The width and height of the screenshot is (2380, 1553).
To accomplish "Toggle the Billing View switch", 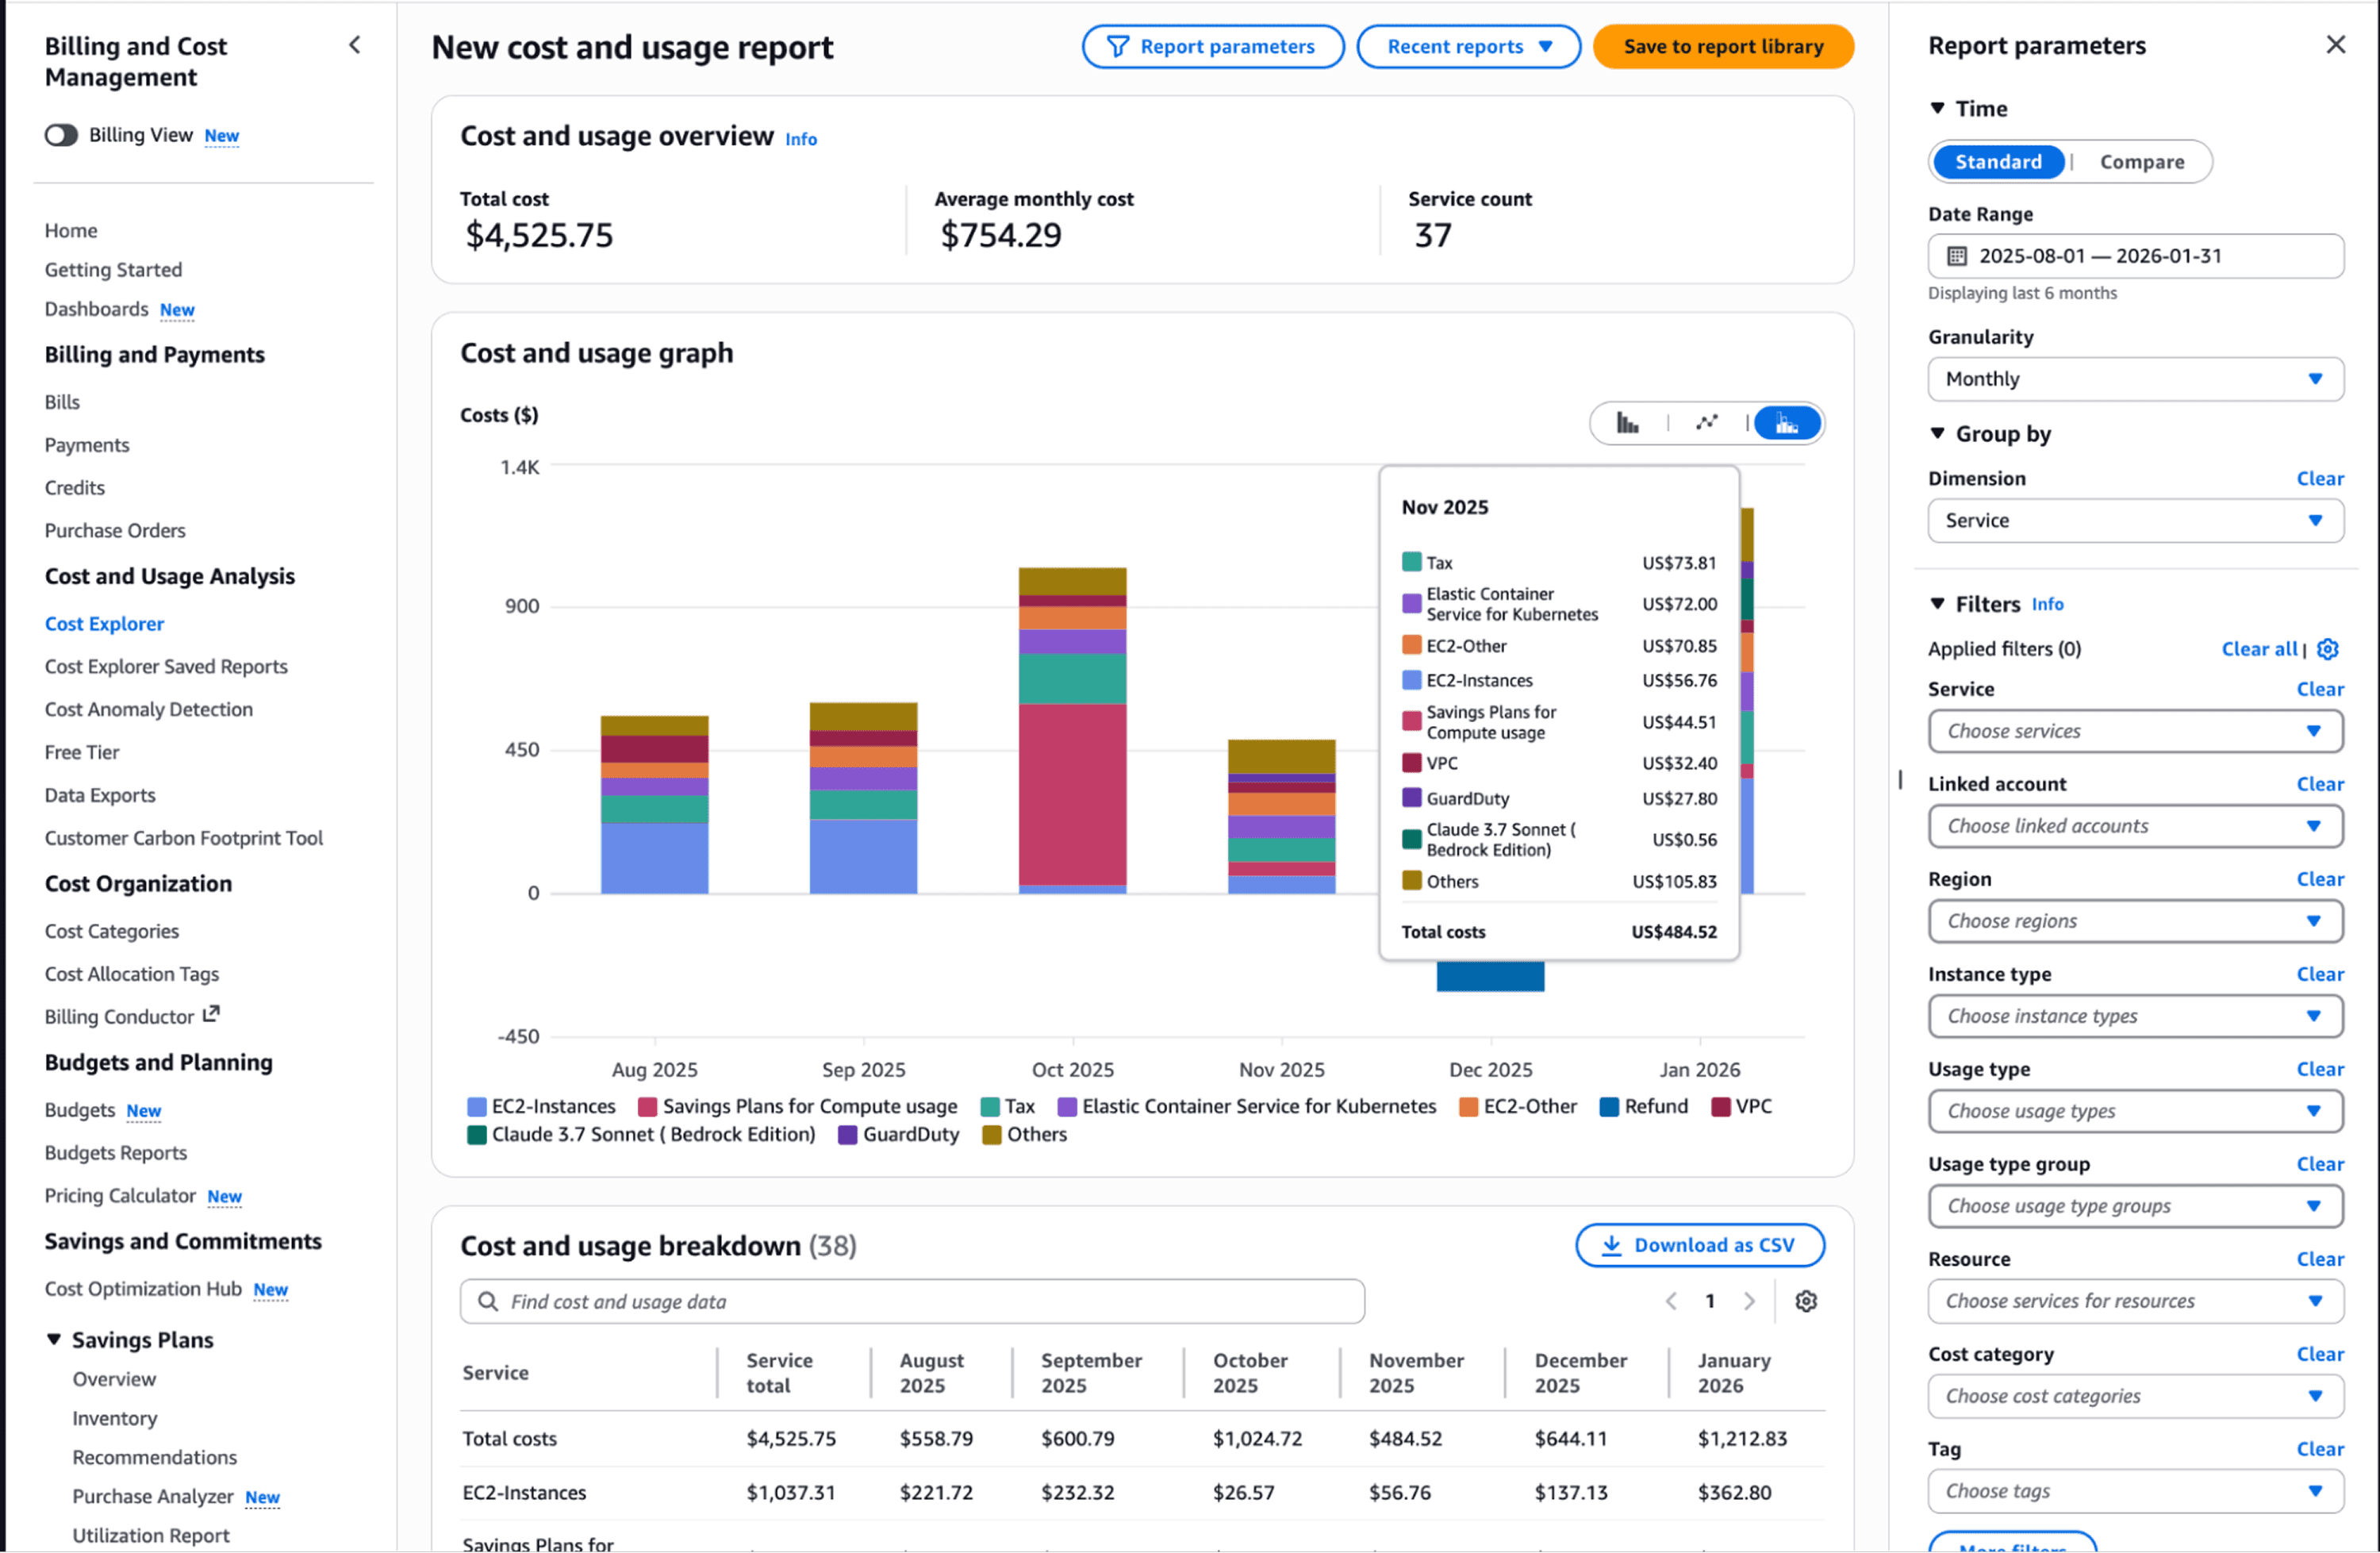I will tap(61, 135).
